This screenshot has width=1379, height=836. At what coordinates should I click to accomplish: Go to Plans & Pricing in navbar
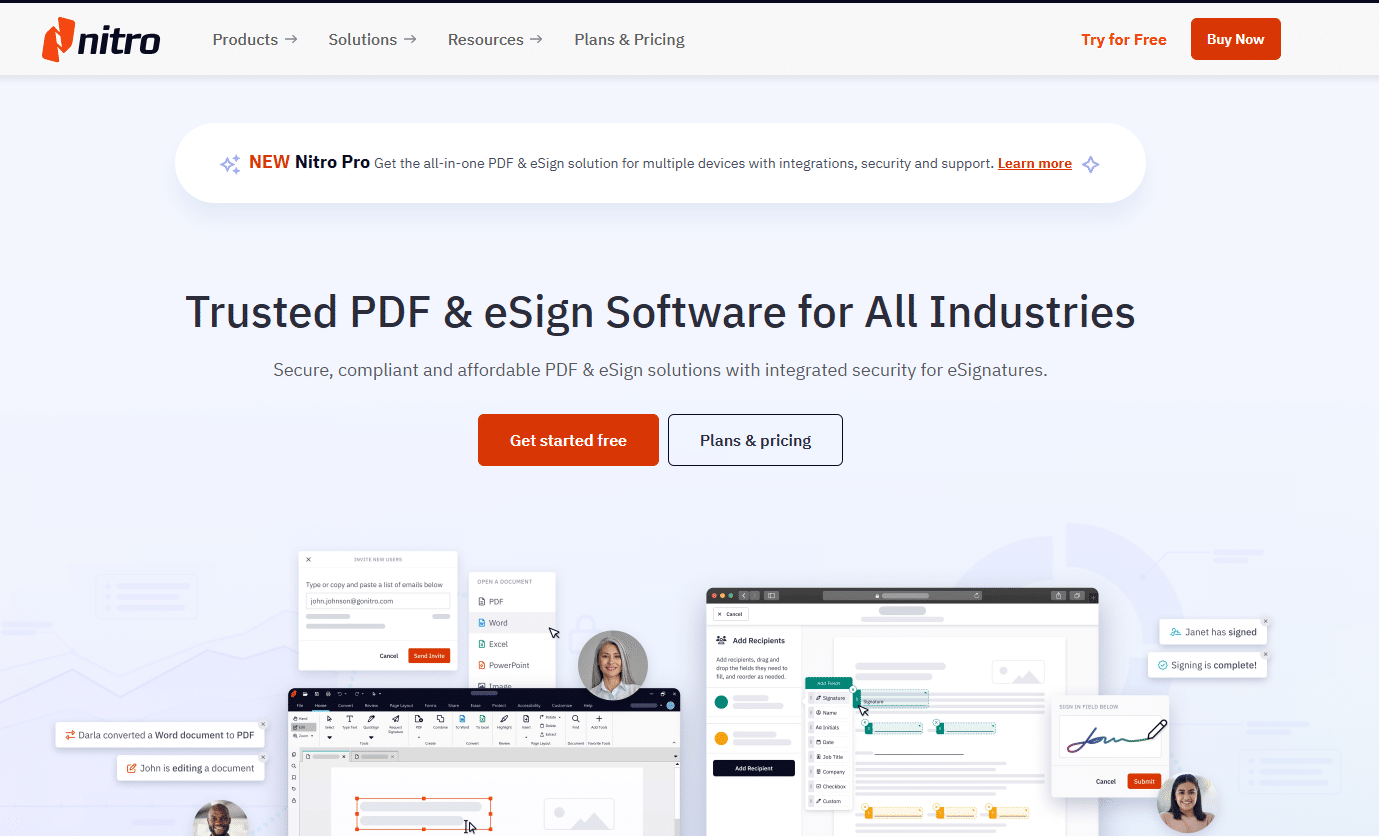629,40
